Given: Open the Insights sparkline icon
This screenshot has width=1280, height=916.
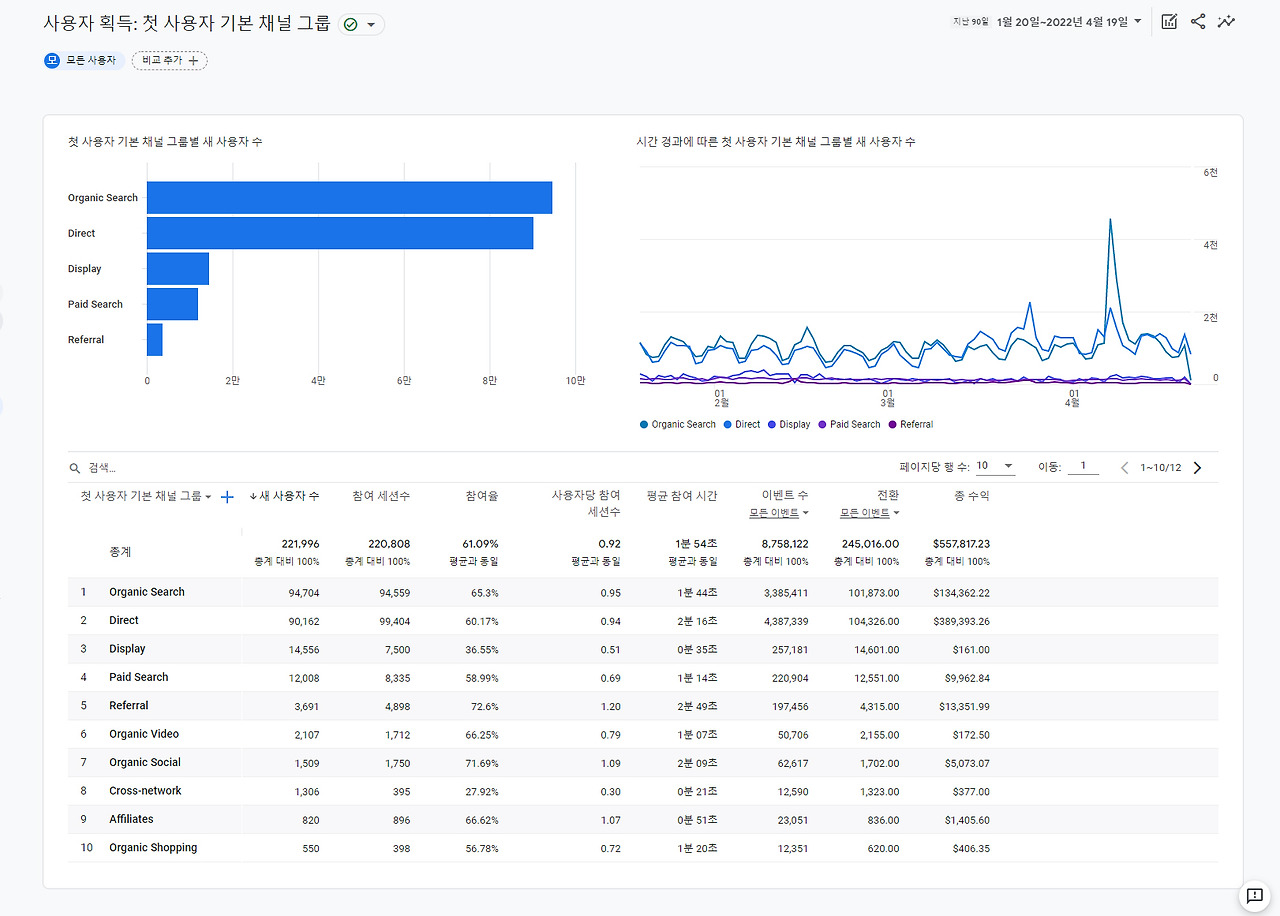Looking at the screenshot, I should pos(1227,22).
